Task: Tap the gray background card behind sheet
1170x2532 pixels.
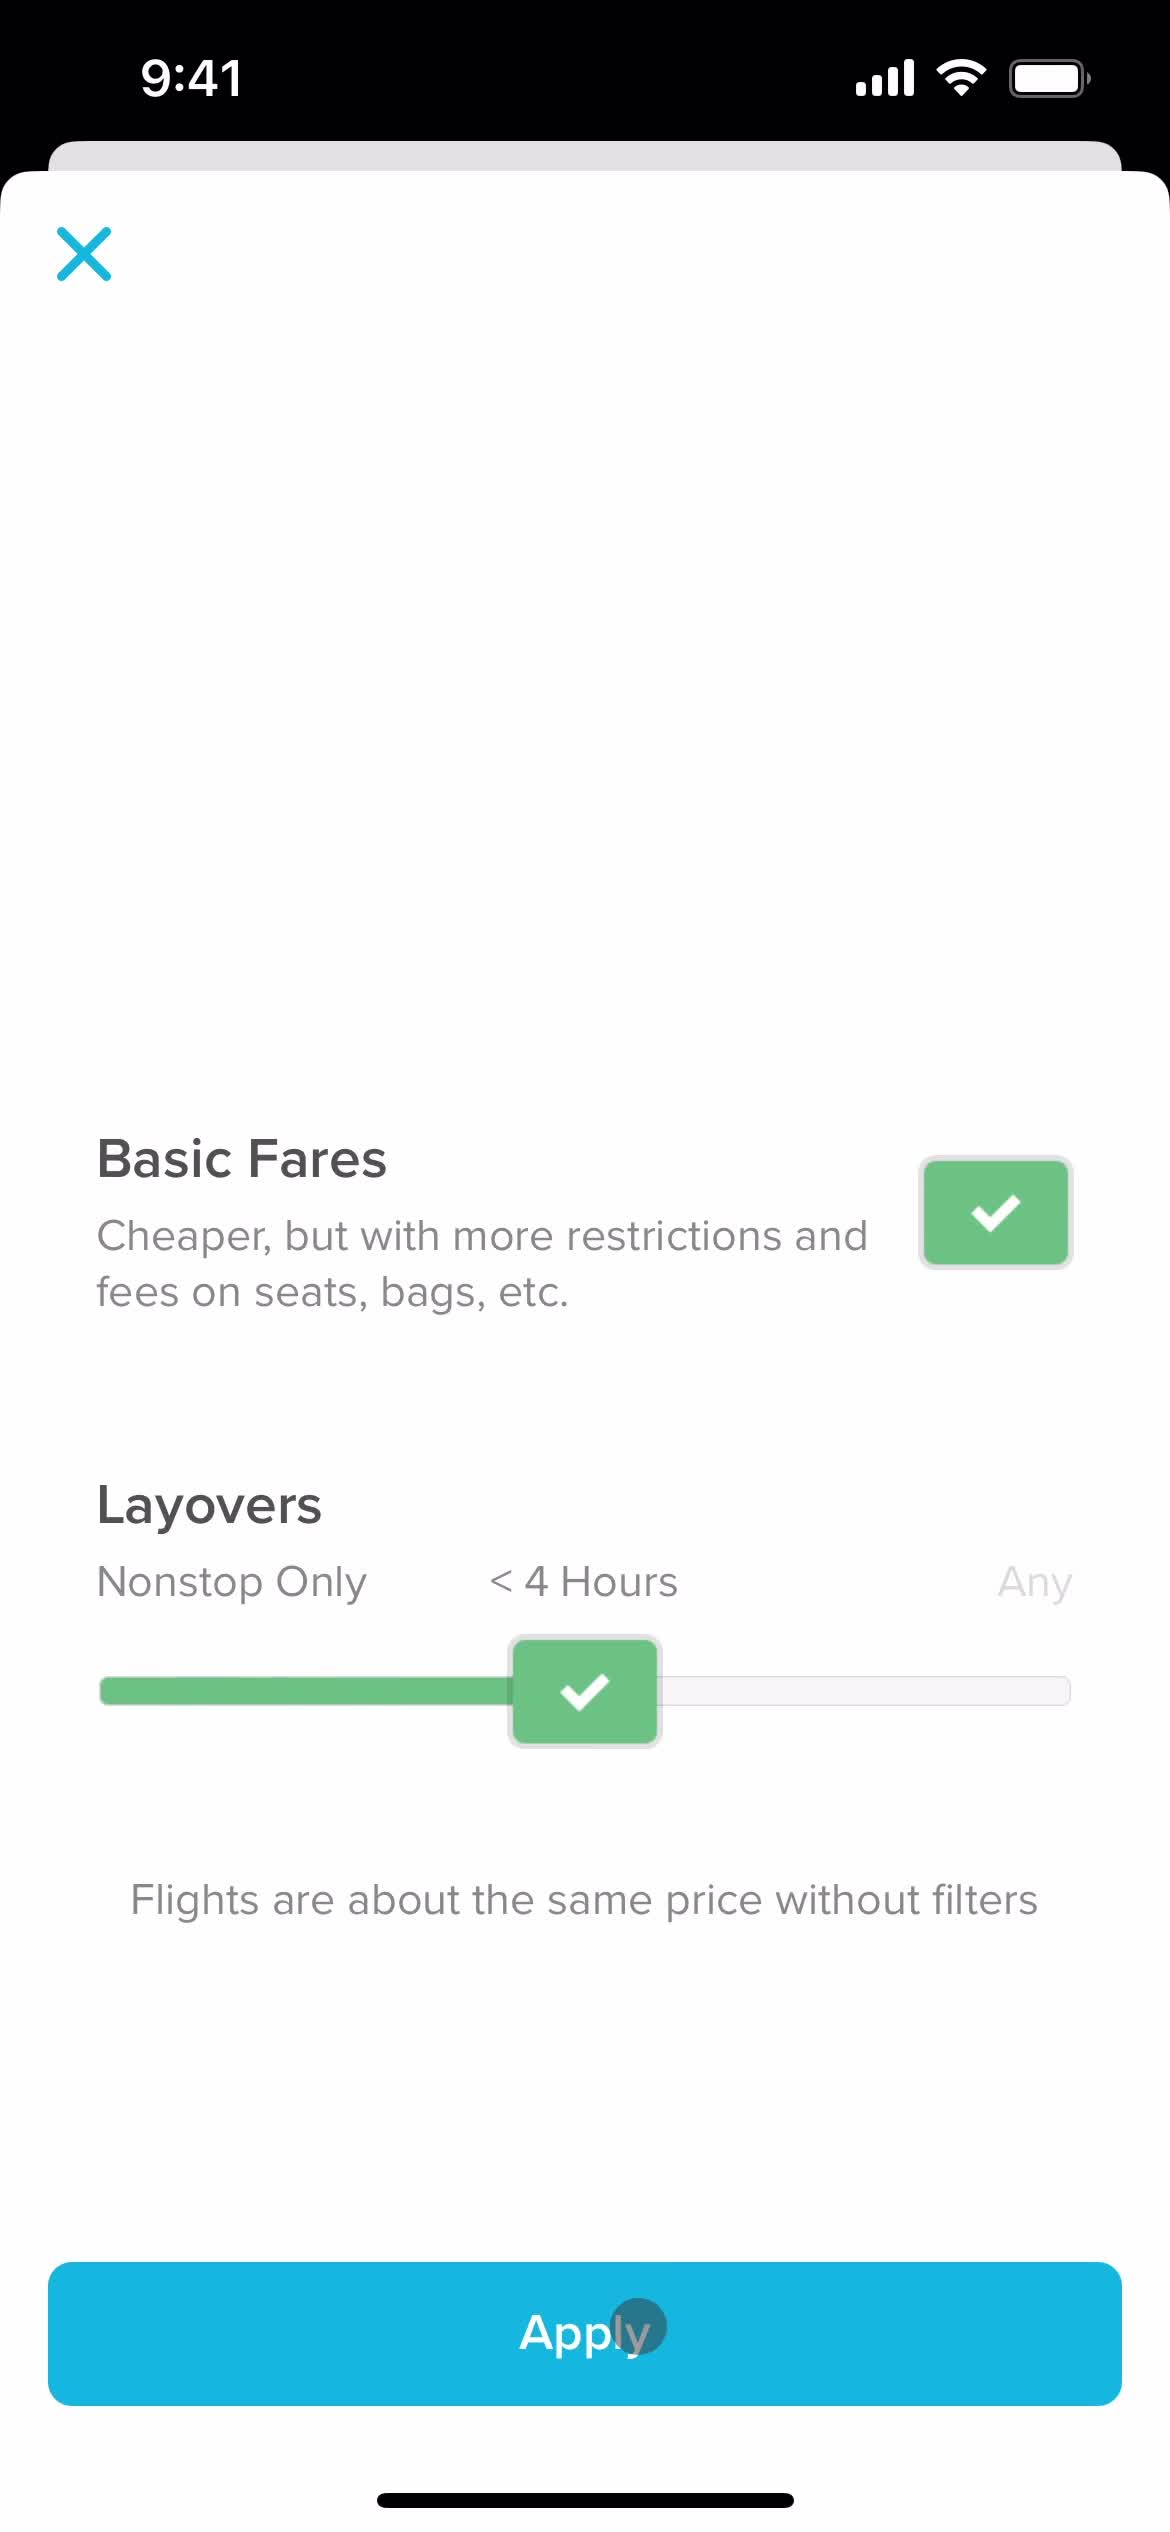Action: pyautogui.click(x=585, y=155)
